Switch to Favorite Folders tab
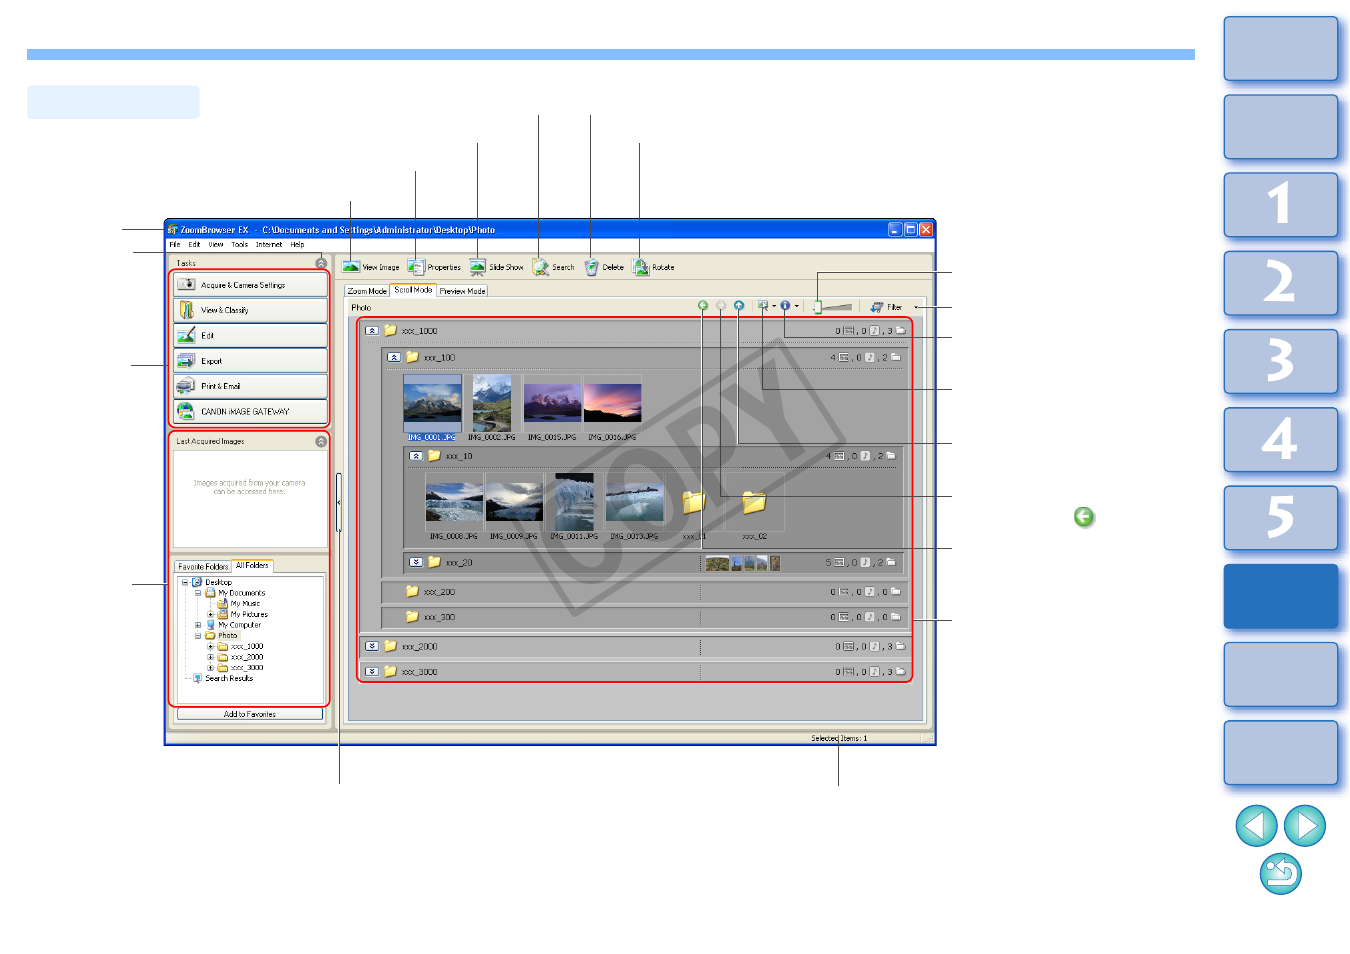1350x954 pixels. (203, 566)
